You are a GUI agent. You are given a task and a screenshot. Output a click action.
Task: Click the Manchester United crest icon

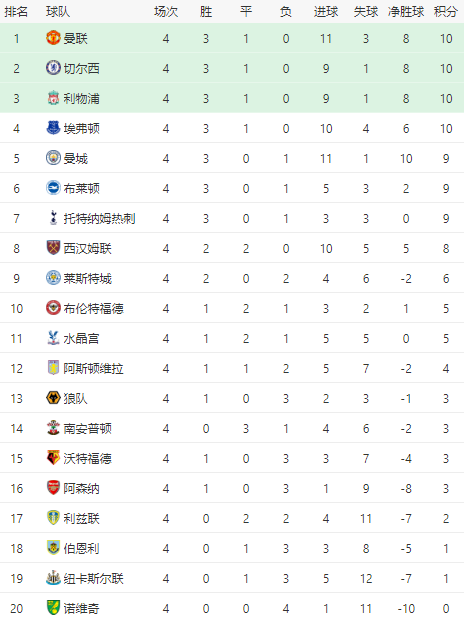click(x=53, y=38)
